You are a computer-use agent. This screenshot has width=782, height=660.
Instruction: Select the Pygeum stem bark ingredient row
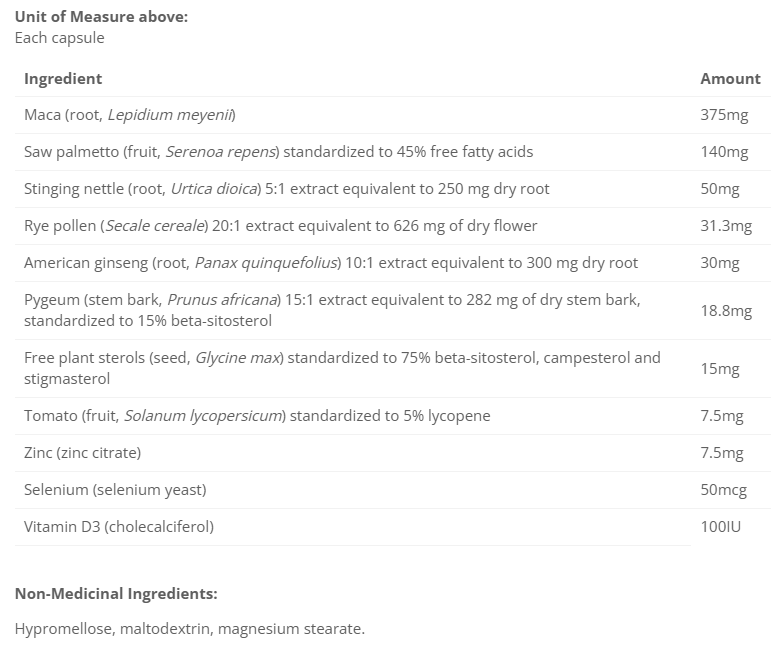(x=332, y=310)
